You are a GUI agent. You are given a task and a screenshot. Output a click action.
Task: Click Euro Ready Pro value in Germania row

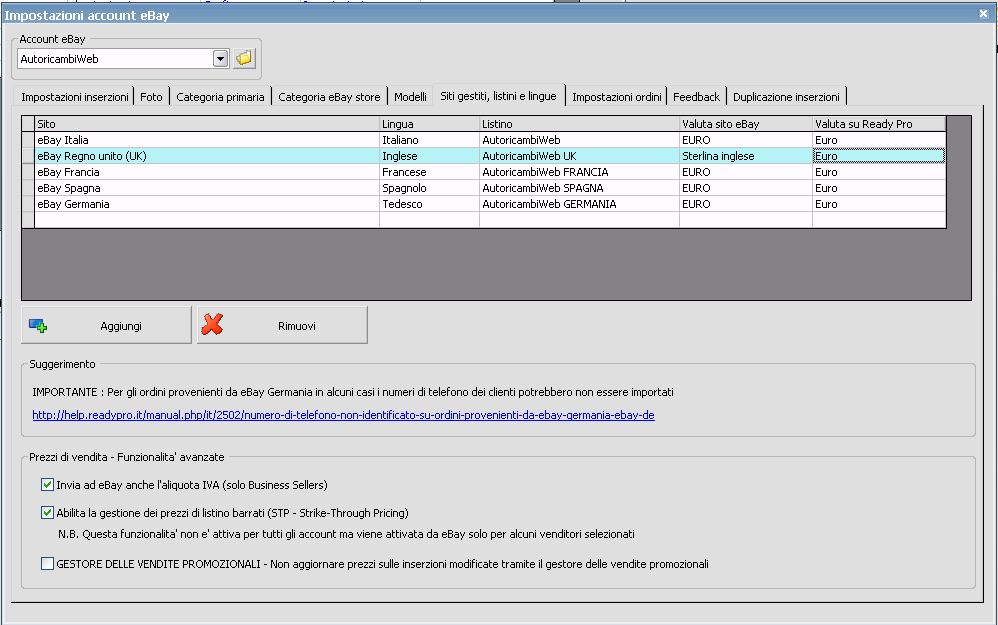point(879,204)
